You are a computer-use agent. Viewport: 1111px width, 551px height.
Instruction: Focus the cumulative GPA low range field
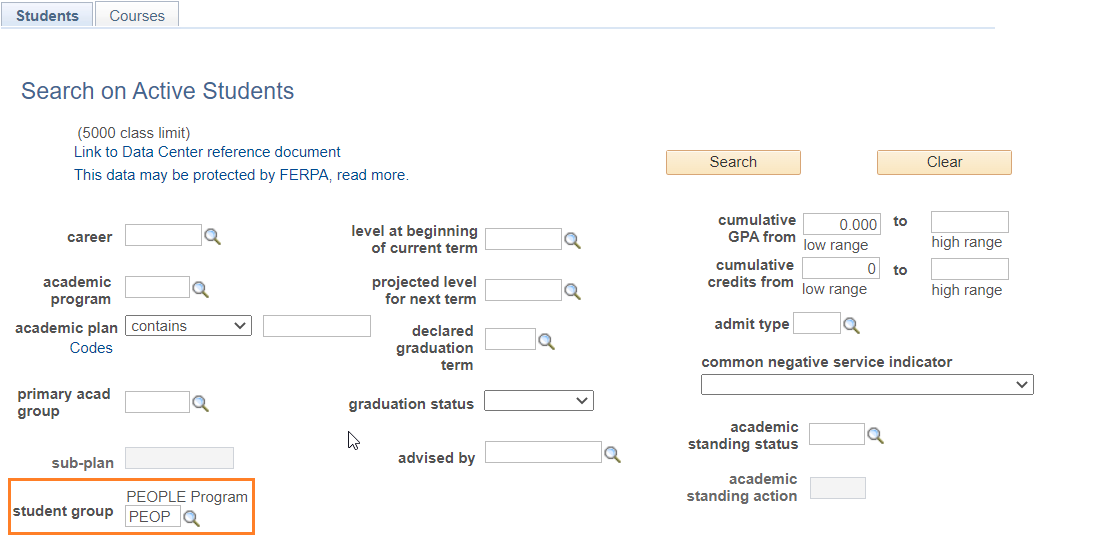point(842,225)
